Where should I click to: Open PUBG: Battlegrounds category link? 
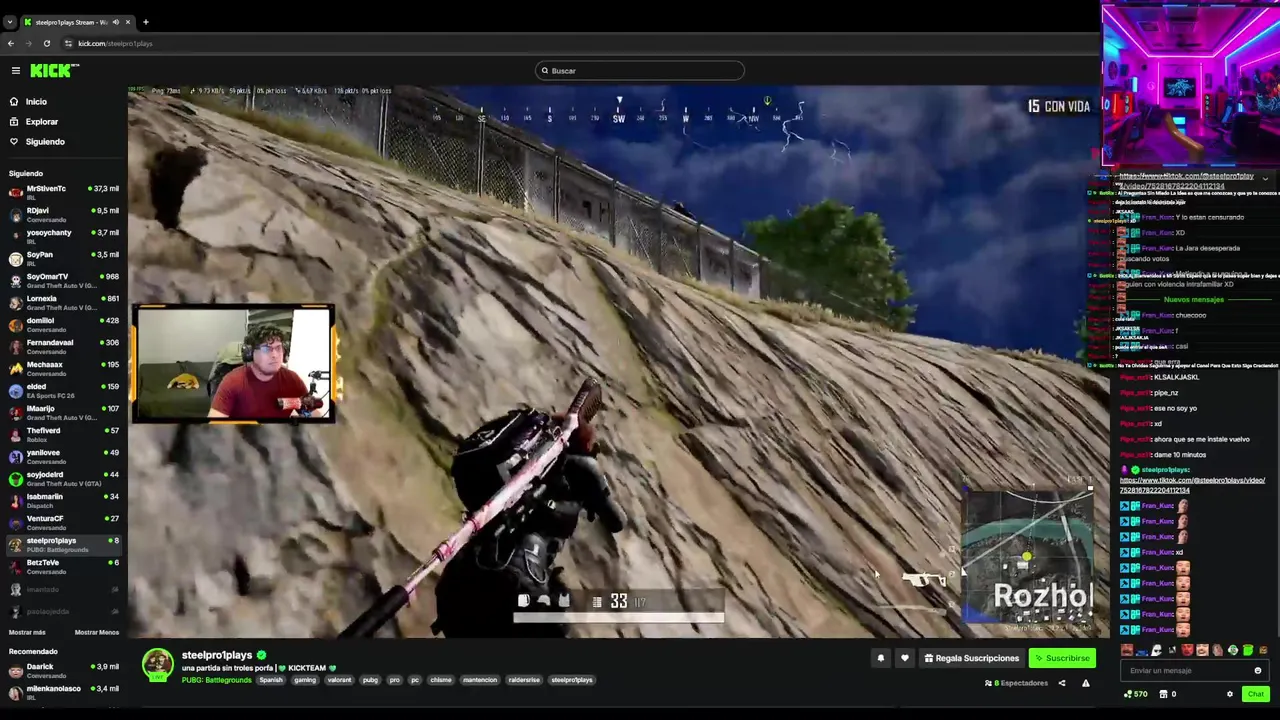(217, 680)
